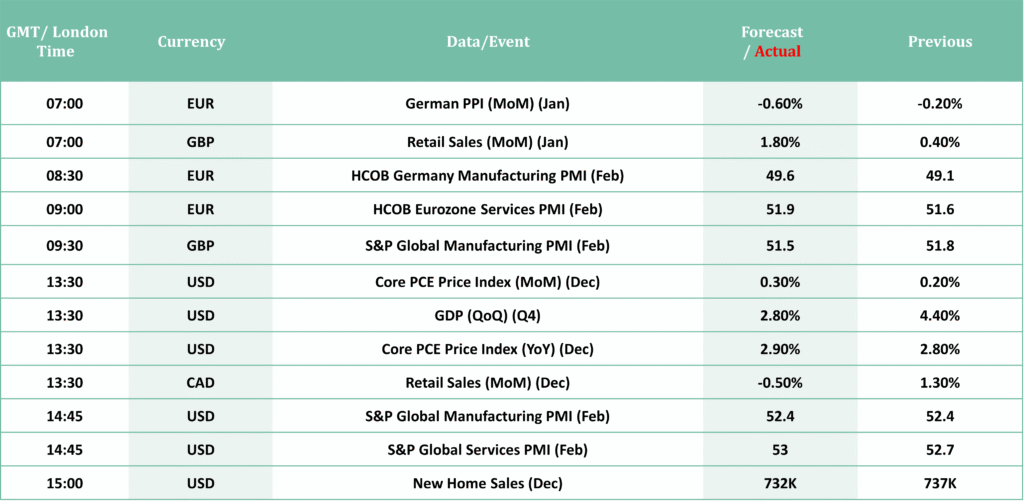Viewport: 1024px width, 502px height.
Task: Click the CAD currency cell
Action: tap(200, 382)
